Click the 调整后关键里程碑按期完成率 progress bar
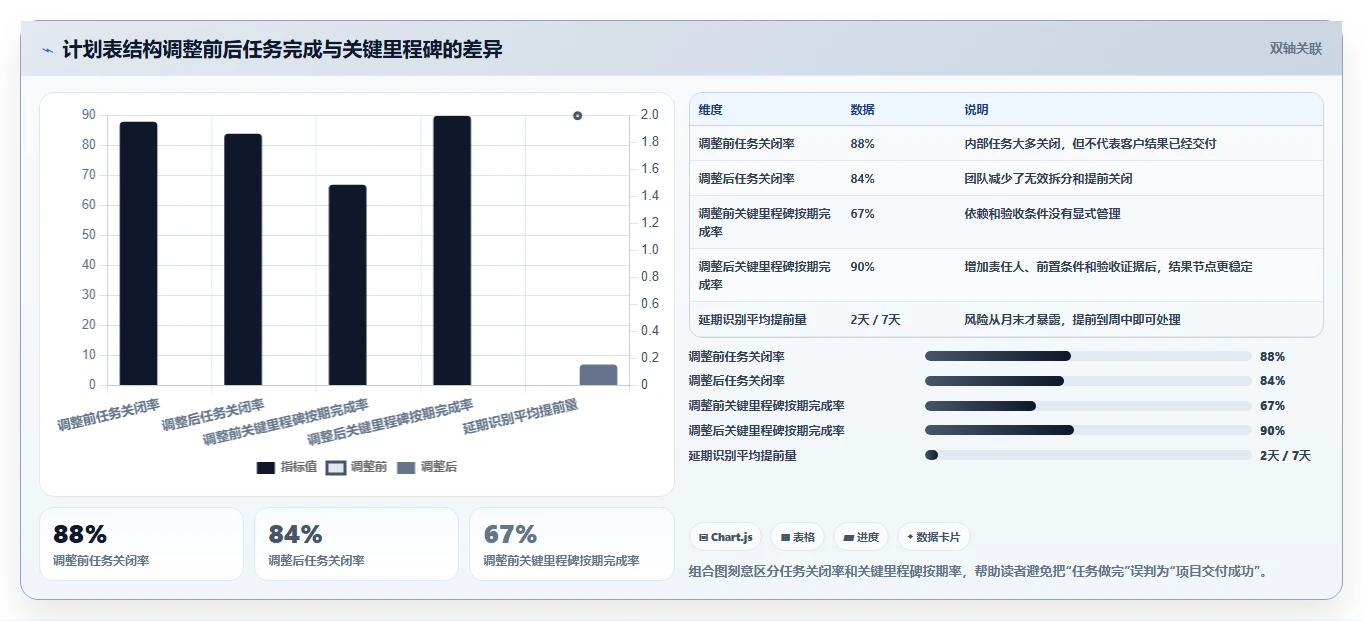Viewport: 1363px width, 621px height. [1088, 430]
